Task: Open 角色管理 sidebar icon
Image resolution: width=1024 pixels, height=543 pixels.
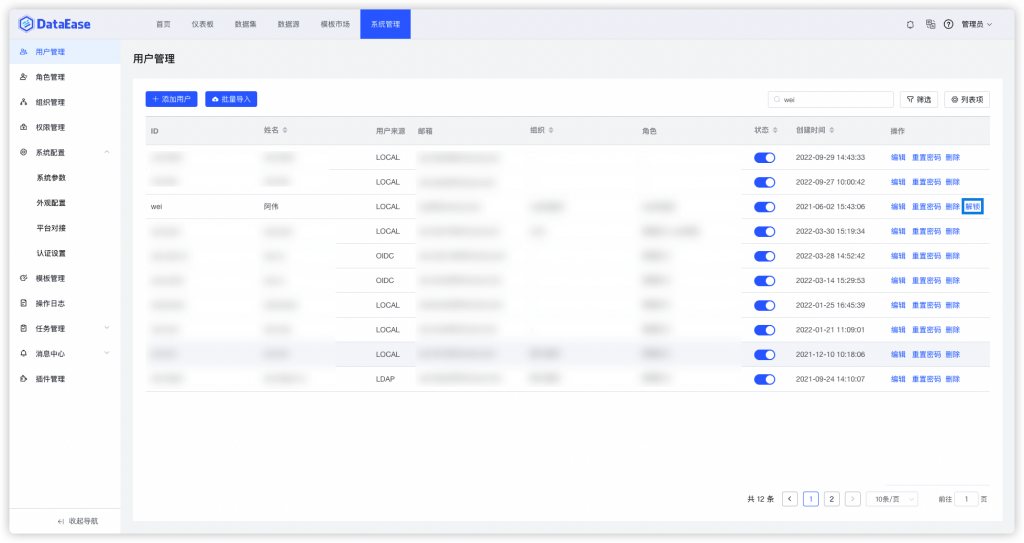Action: [24, 77]
